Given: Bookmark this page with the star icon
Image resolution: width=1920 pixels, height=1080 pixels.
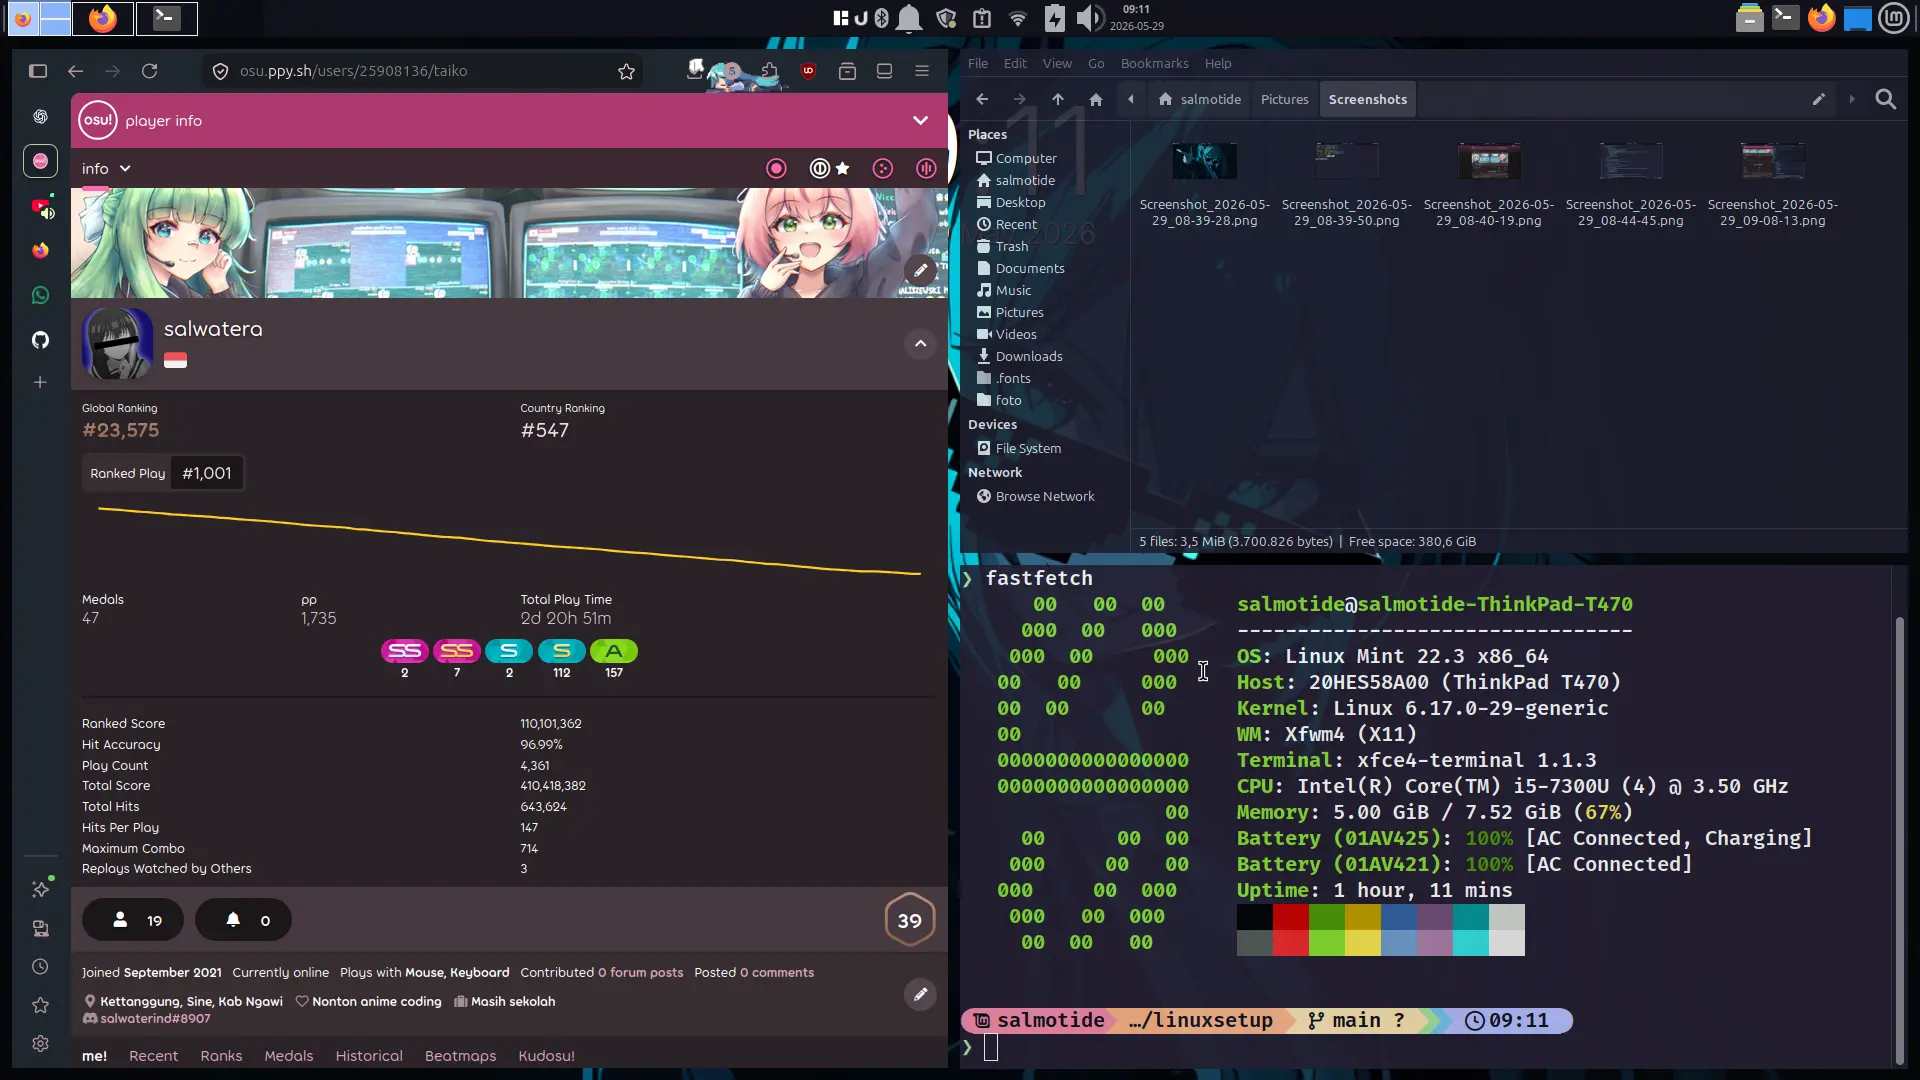Looking at the screenshot, I should [x=626, y=71].
